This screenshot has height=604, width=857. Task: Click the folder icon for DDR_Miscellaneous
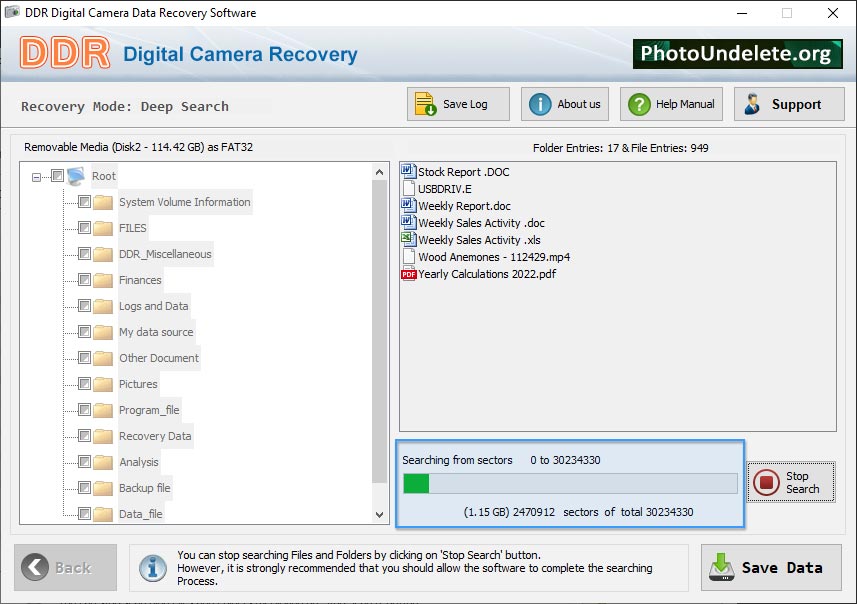click(103, 254)
